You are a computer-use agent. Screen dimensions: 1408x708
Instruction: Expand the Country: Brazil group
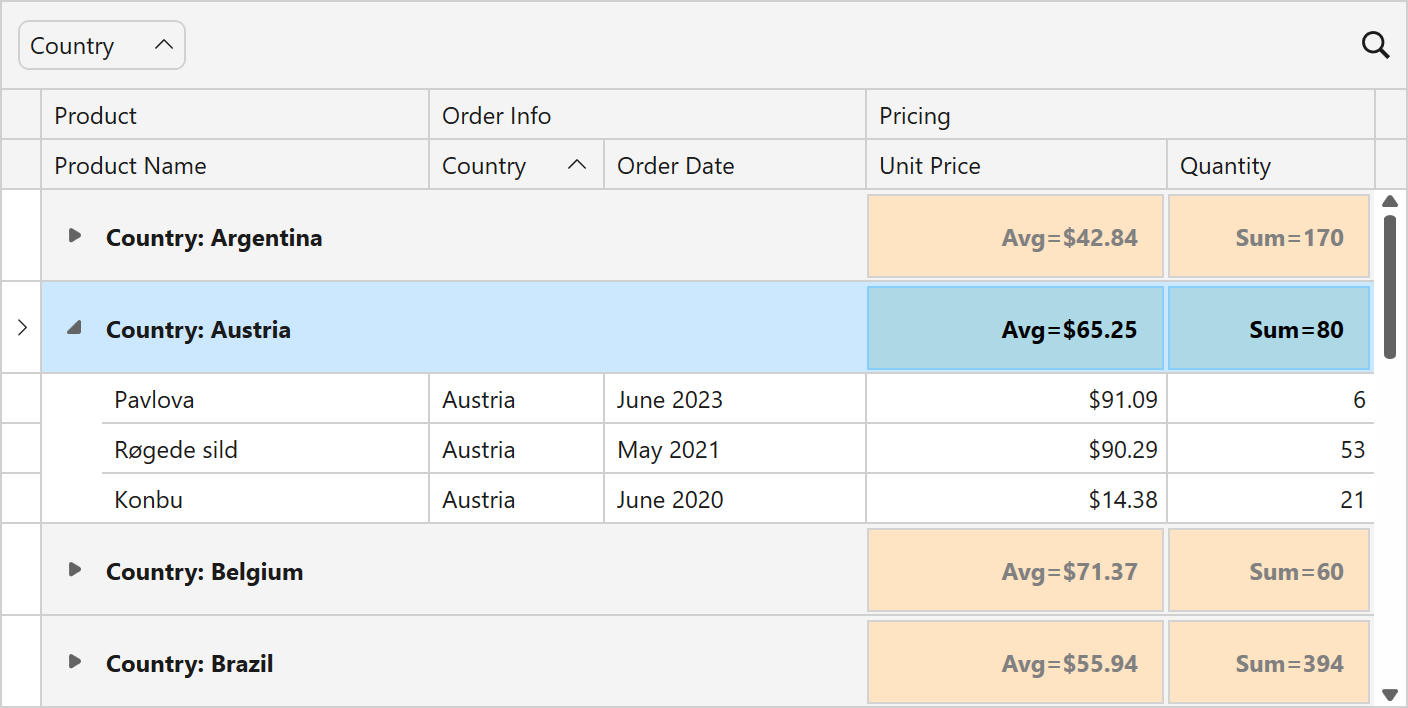(74, 662)
